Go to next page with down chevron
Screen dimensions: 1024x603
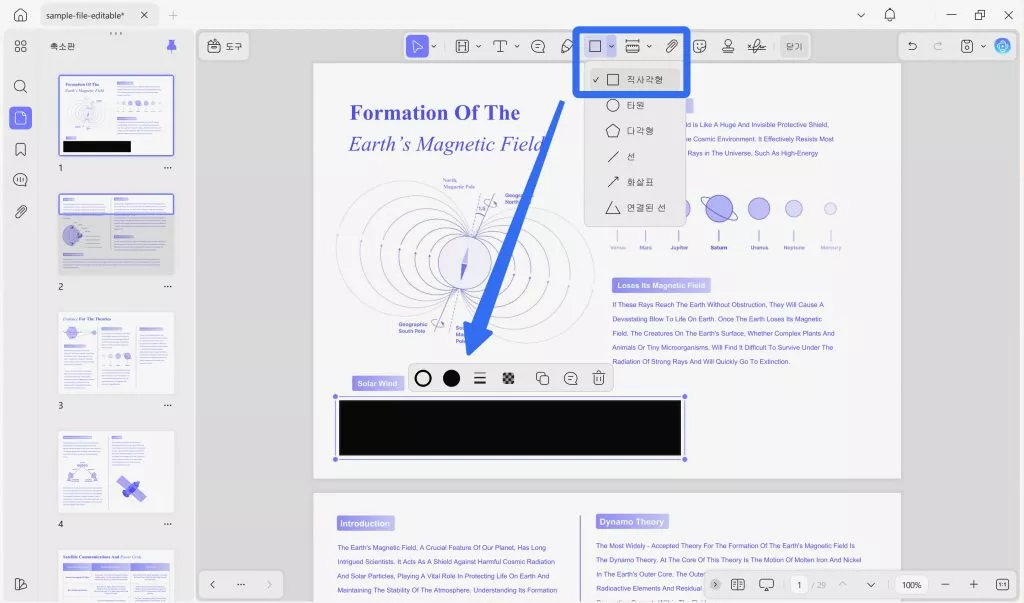point(871,585)
